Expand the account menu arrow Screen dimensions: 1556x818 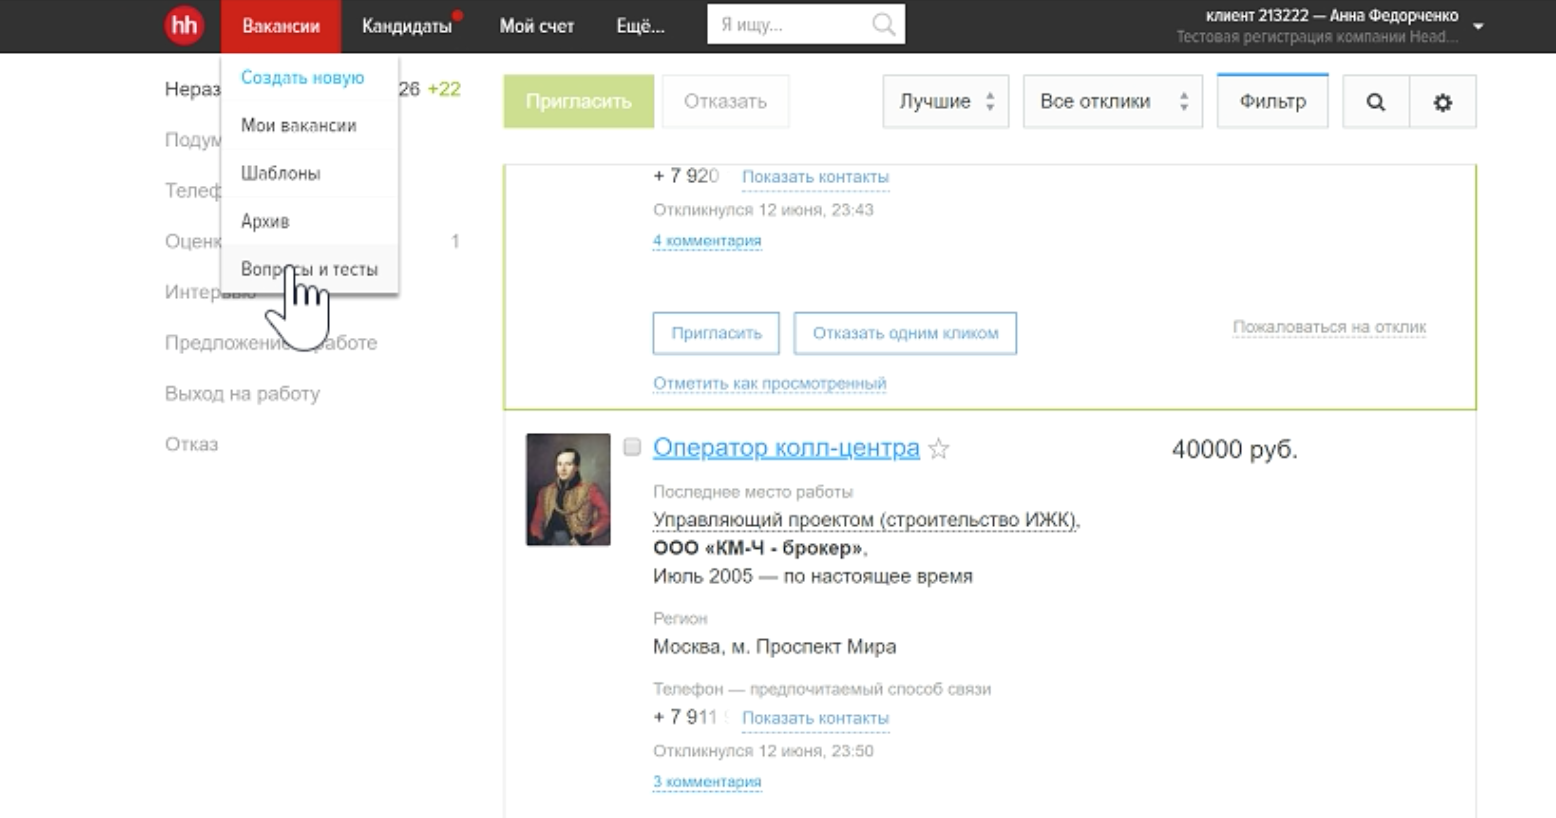(x=1478, y=27)
